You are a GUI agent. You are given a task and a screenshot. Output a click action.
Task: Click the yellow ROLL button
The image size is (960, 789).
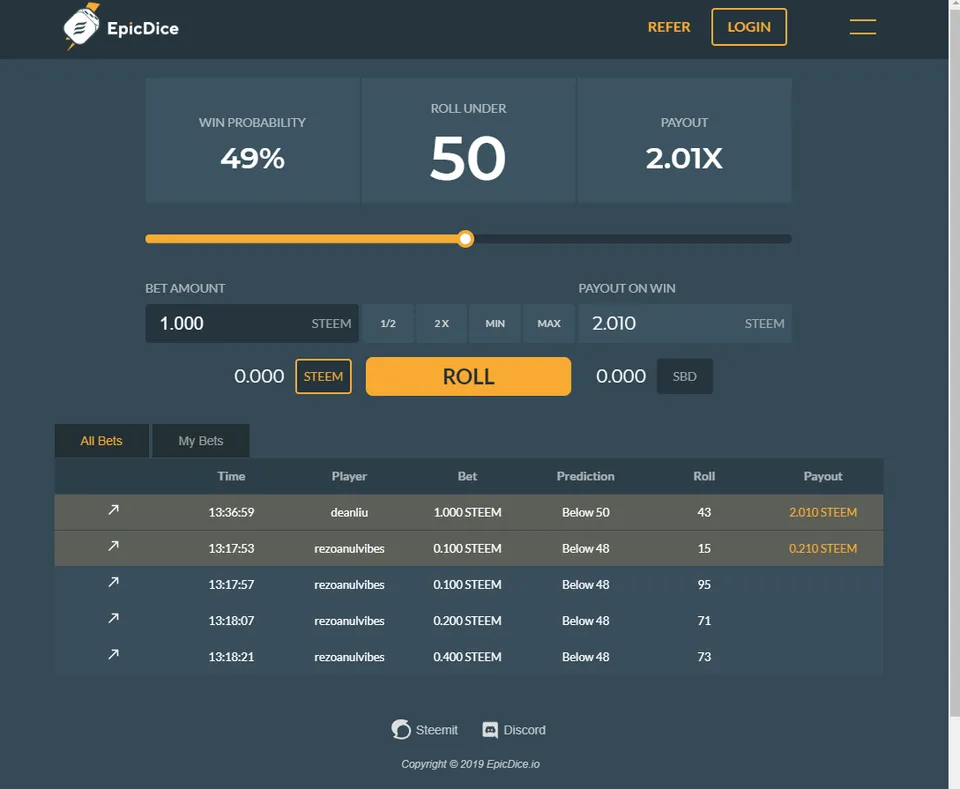[468, 376]
